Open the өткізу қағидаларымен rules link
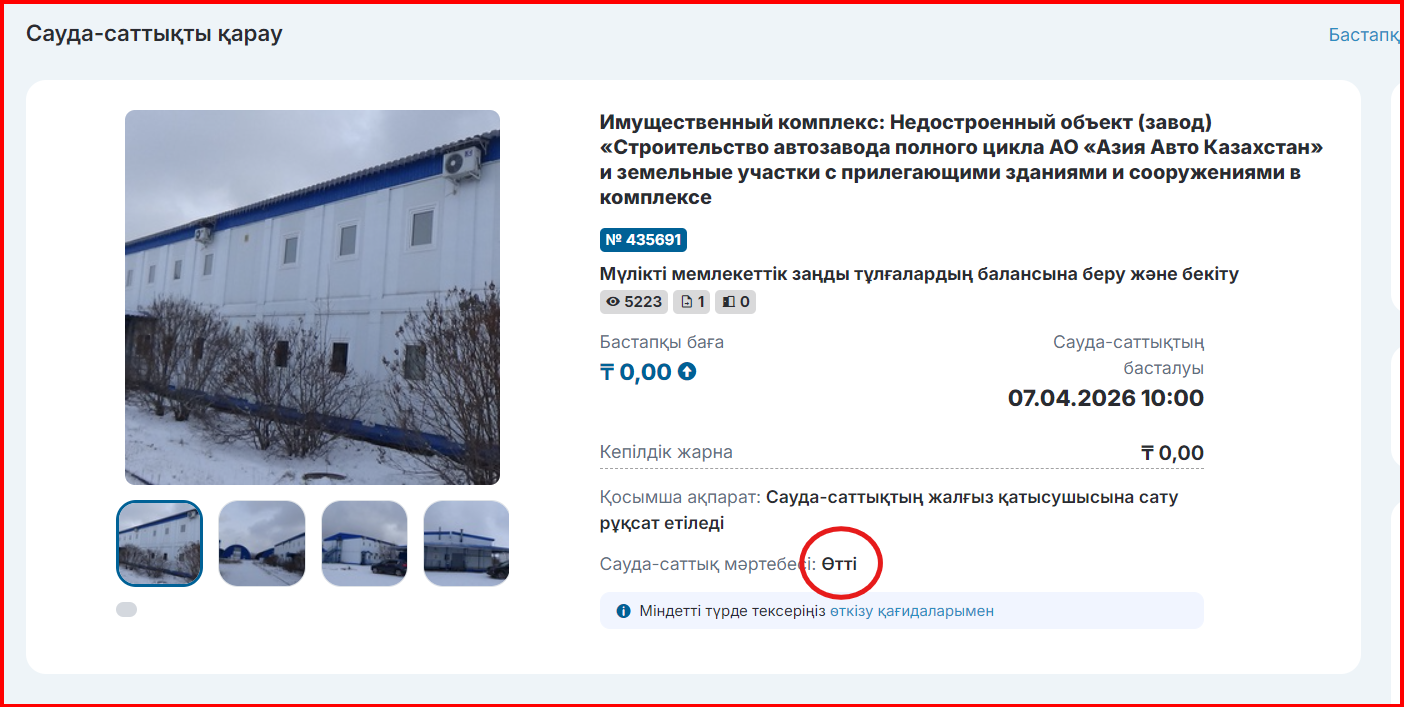 pos(912,611)
